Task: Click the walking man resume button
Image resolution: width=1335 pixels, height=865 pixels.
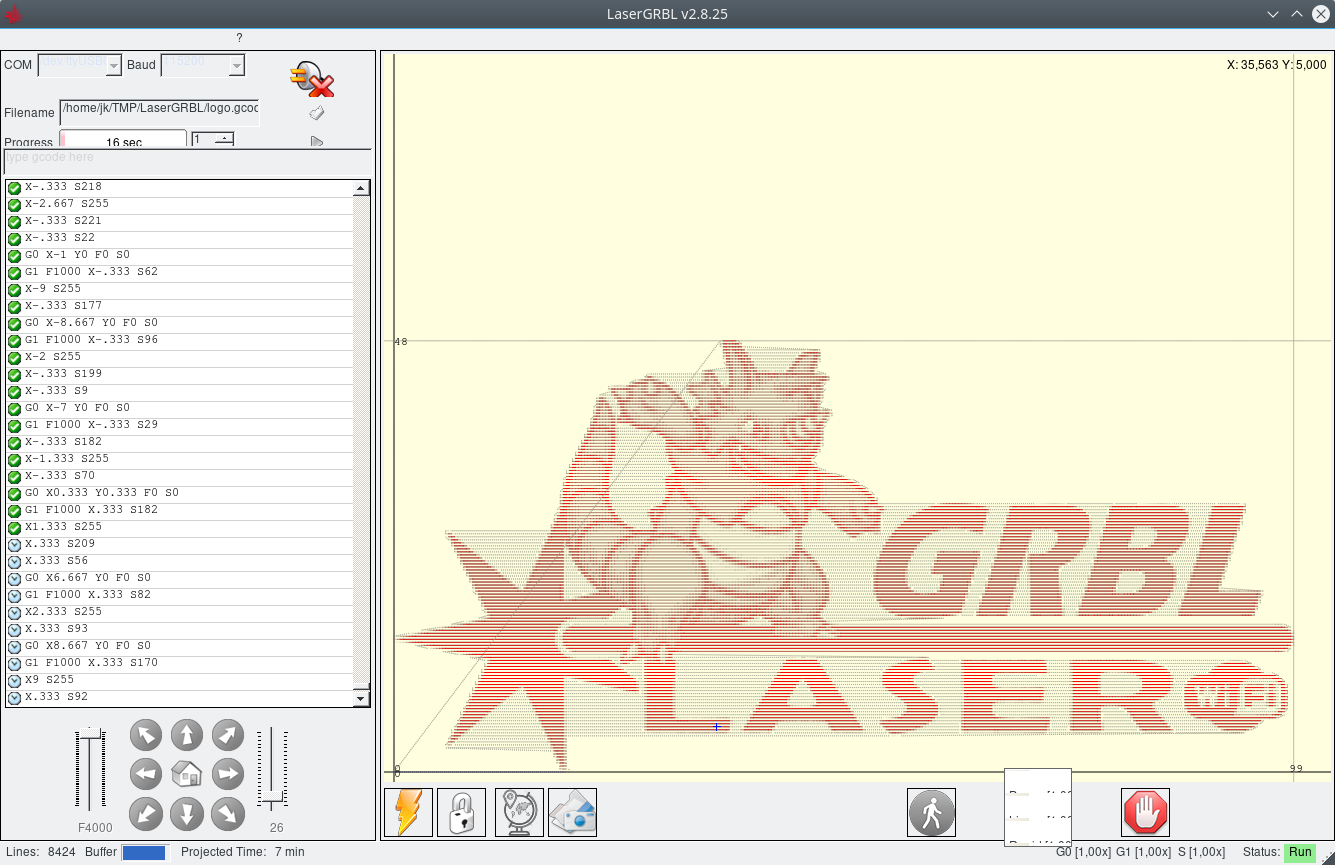Action: tap(931, 812)
